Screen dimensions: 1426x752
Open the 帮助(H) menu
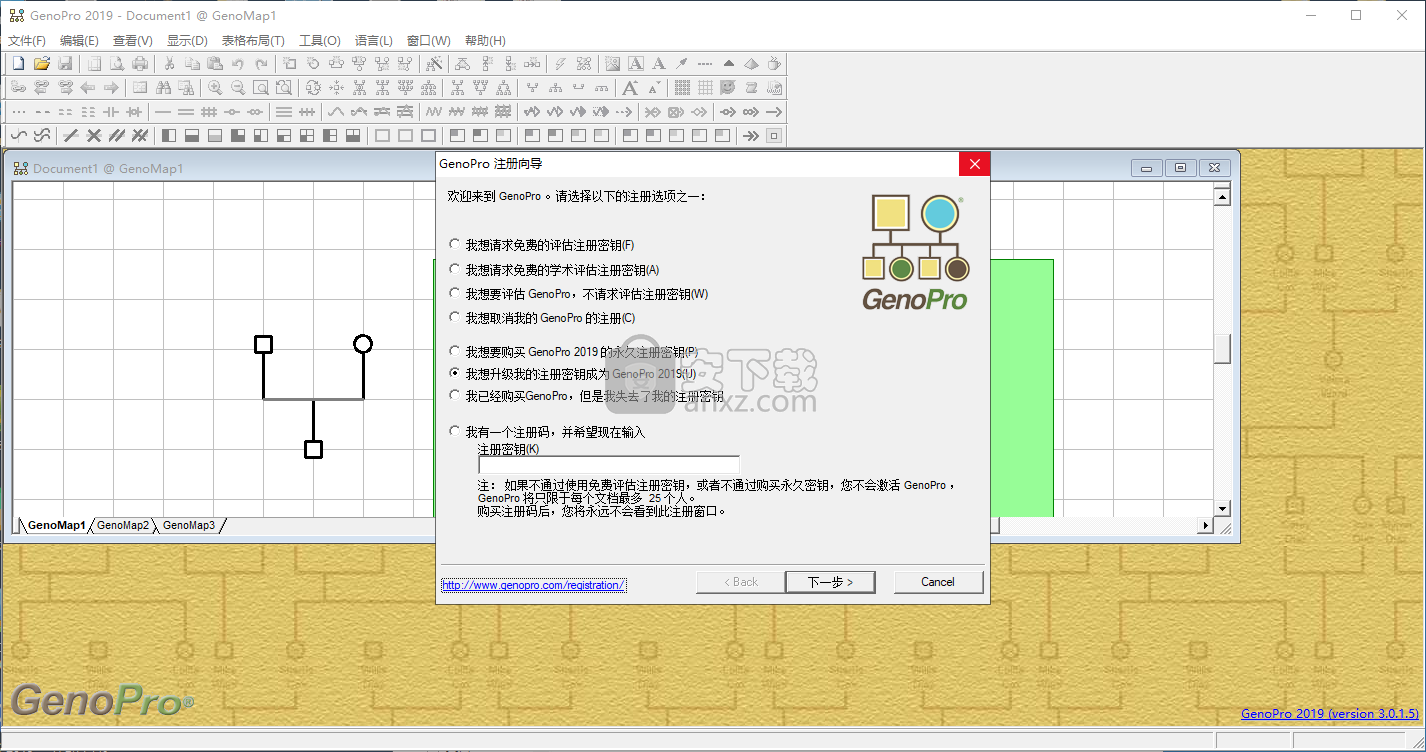pos(485,40)
